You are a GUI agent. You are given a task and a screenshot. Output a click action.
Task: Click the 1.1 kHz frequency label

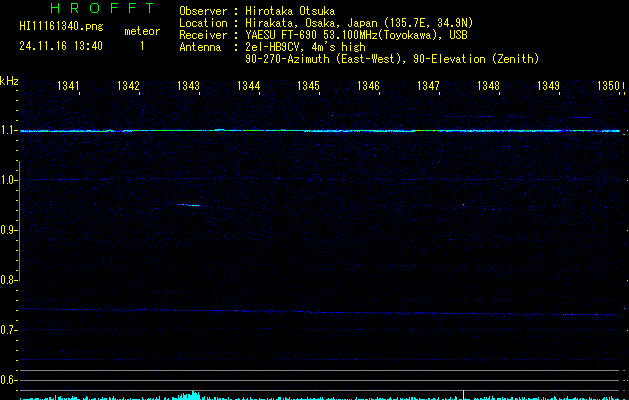(x=8, y=130)
